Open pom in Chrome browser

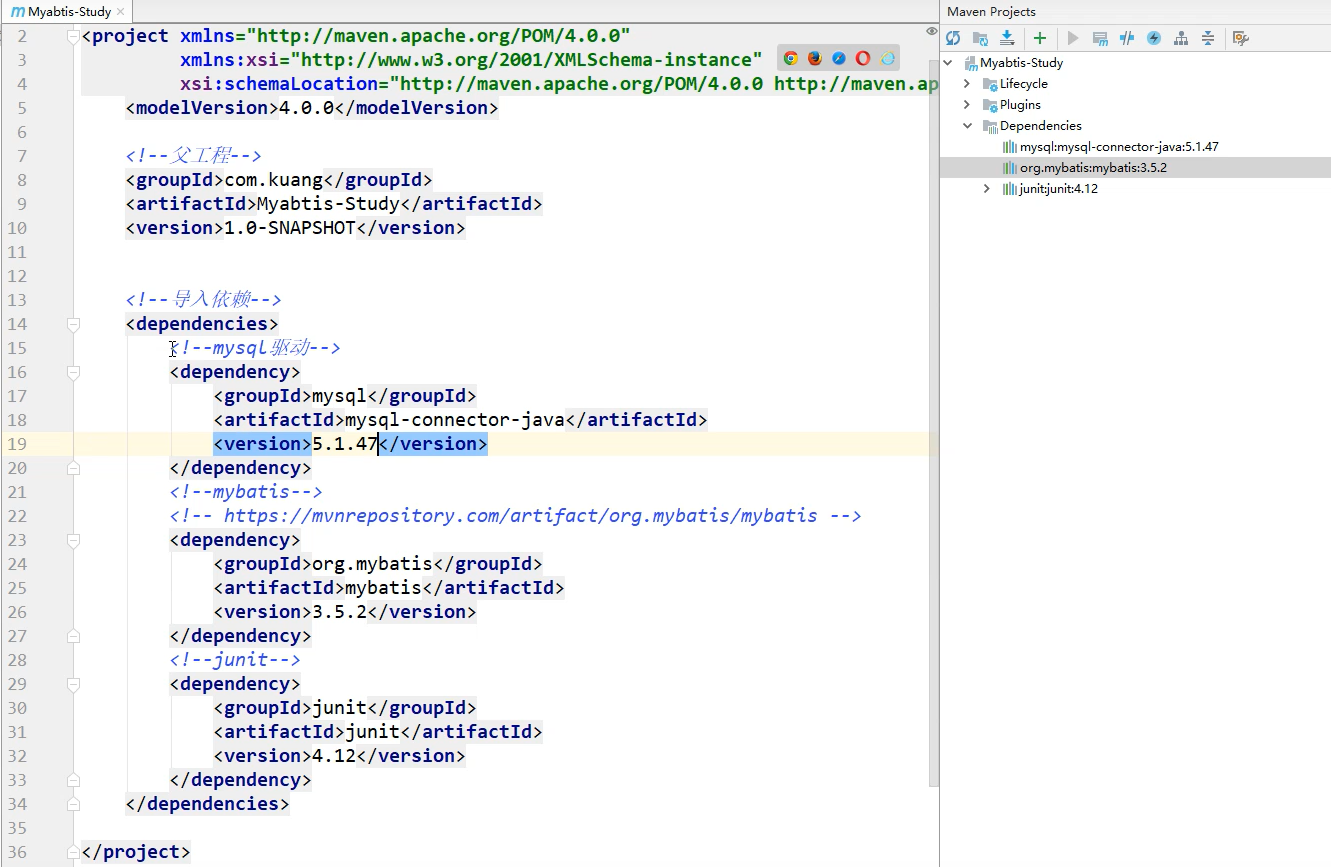coord(791,59)
